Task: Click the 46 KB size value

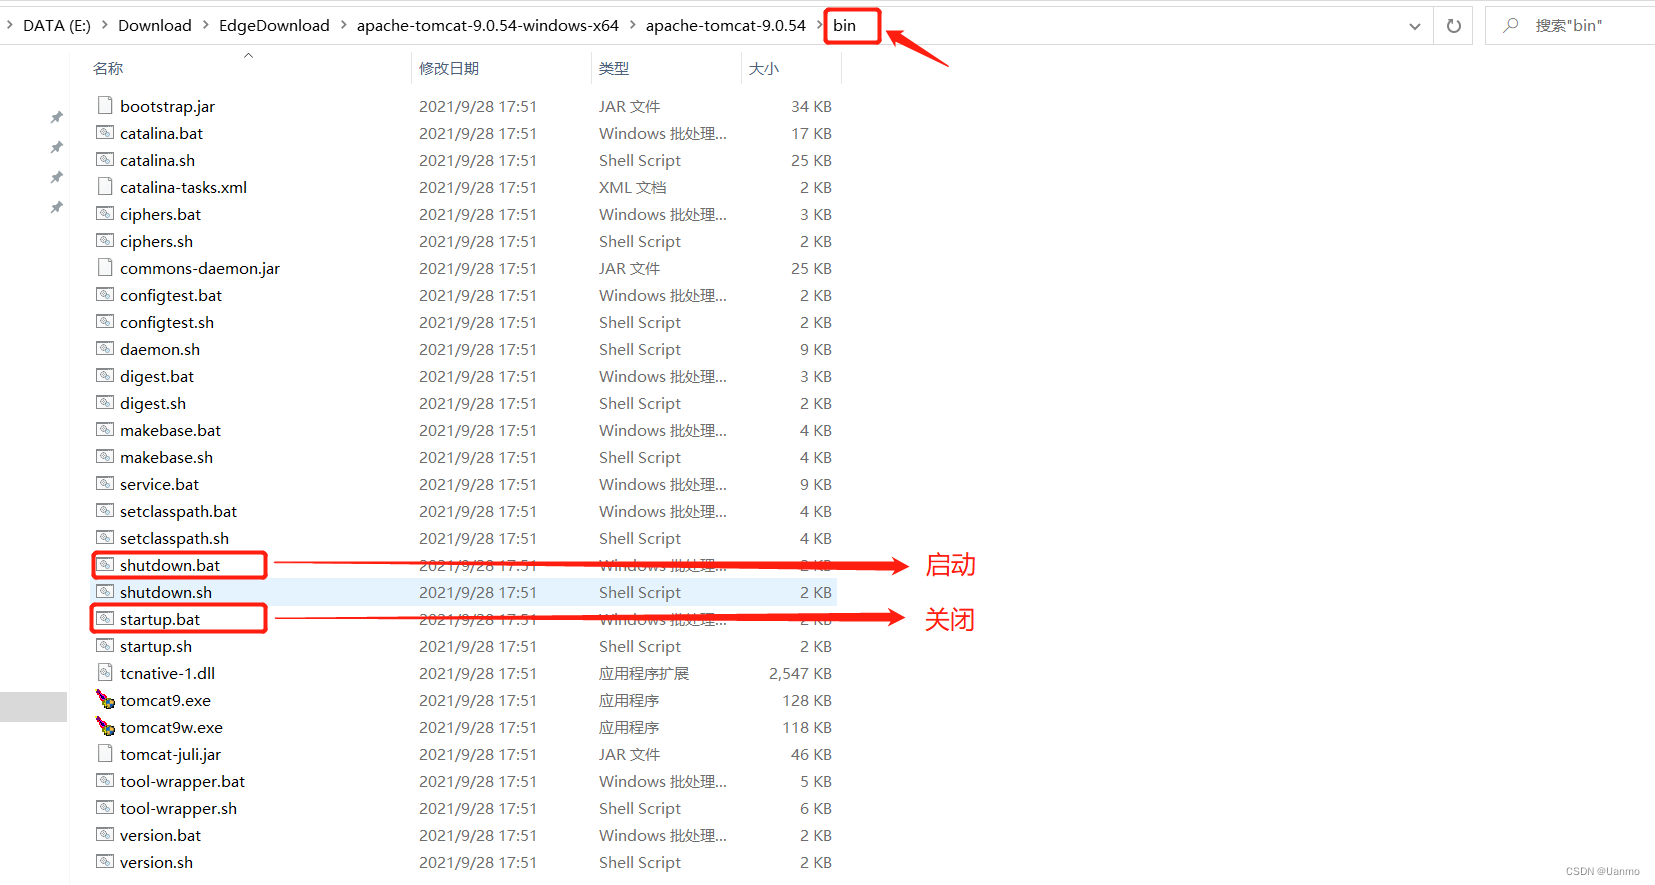Action: pos(811,754)
